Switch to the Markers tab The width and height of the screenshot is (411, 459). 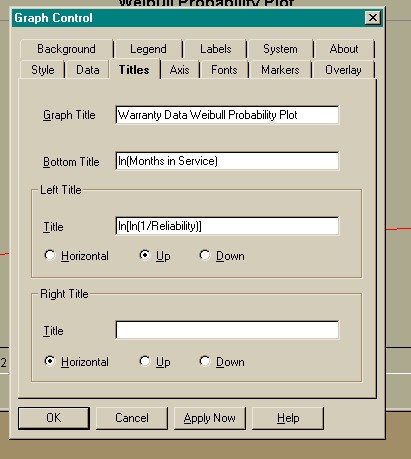coord(280,70)
